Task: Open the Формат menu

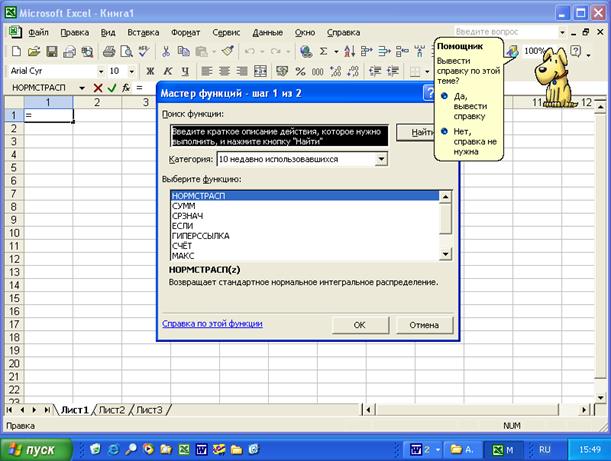Action: [x=185, y=32]
